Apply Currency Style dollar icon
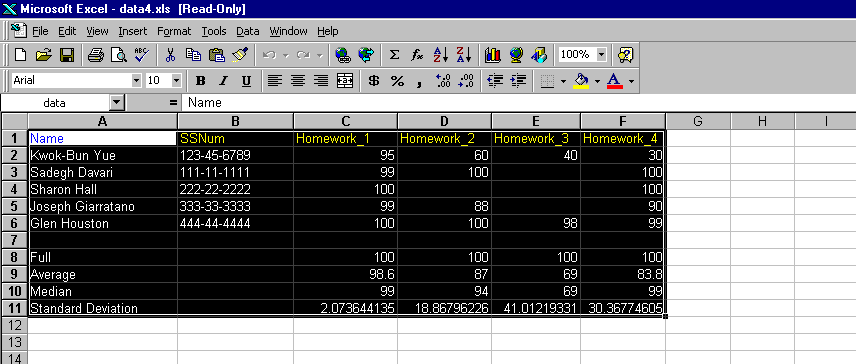 374,81
